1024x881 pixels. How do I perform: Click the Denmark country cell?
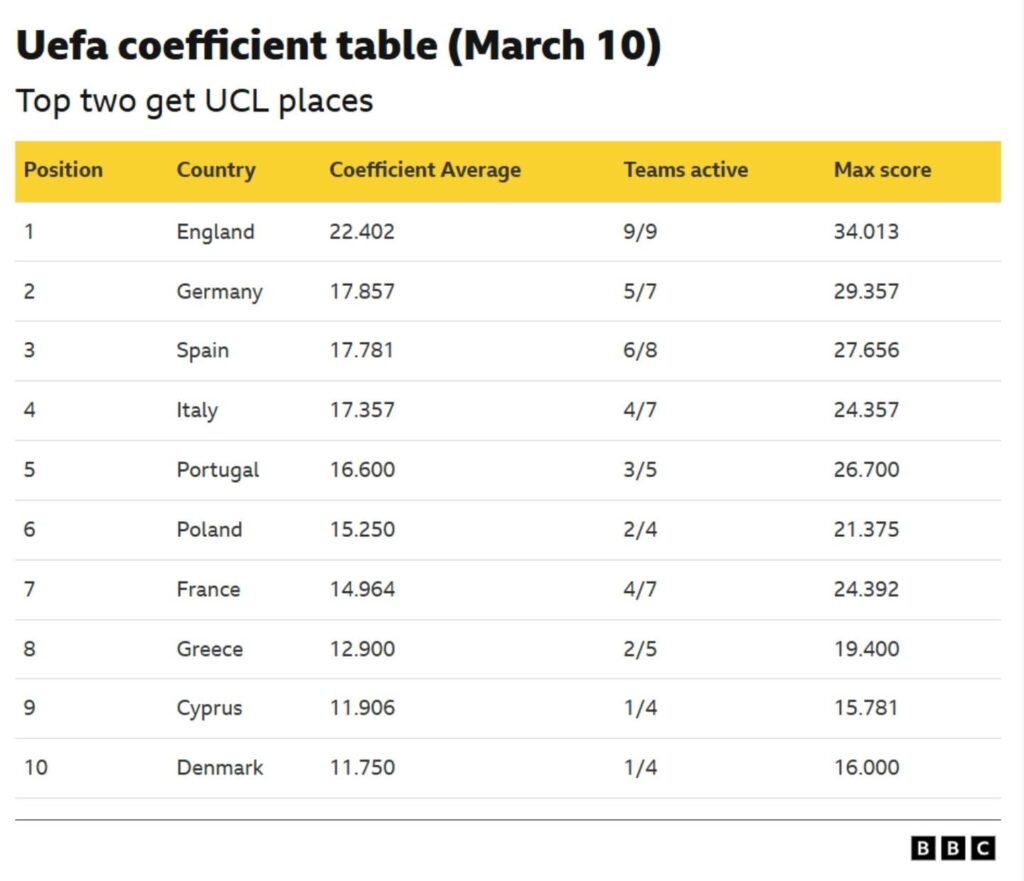coord(220,768)
